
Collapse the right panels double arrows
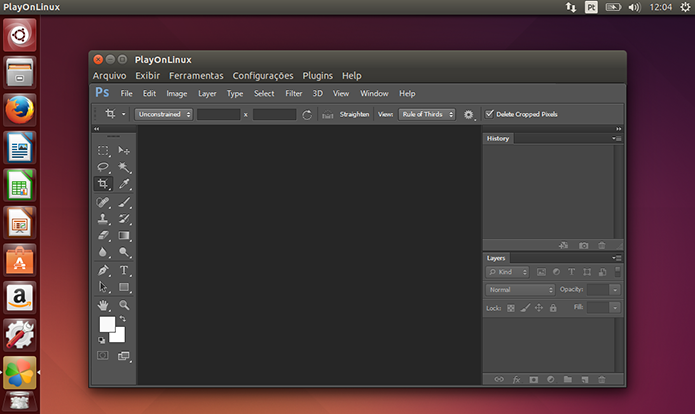click(x=618, y=129)
